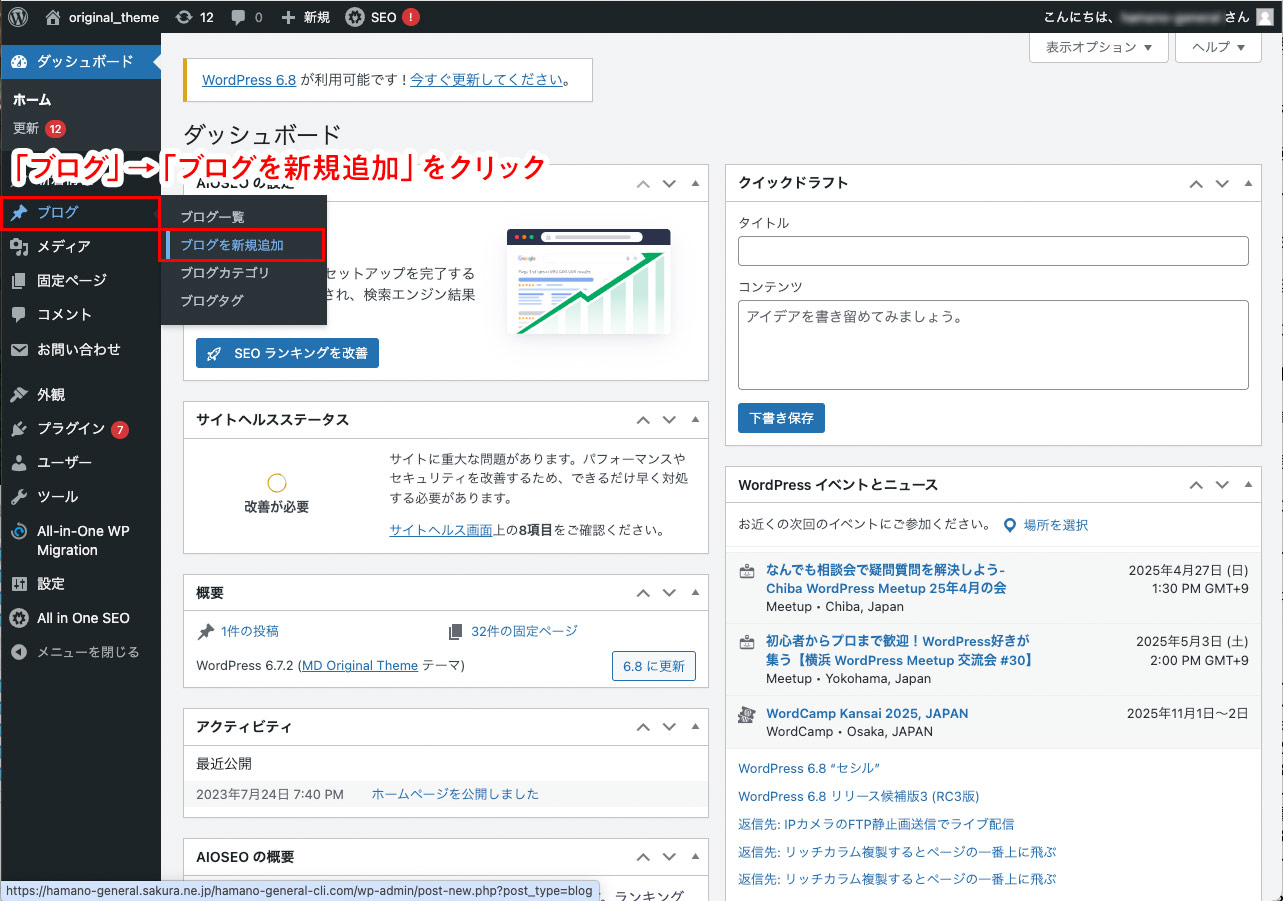Open ホームページを公開しました link
Viewport: 1283px width, 901px height.
click(455, 794)
